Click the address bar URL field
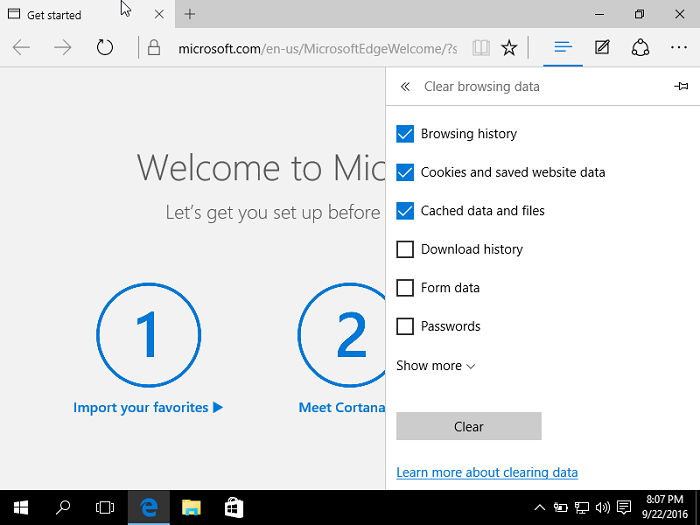 click(317, 48)
